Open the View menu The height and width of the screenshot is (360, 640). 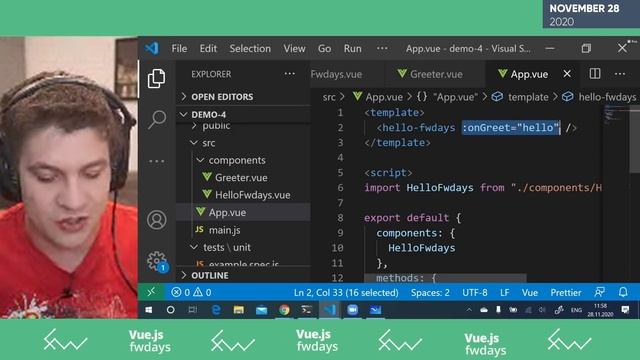[294, 49]
